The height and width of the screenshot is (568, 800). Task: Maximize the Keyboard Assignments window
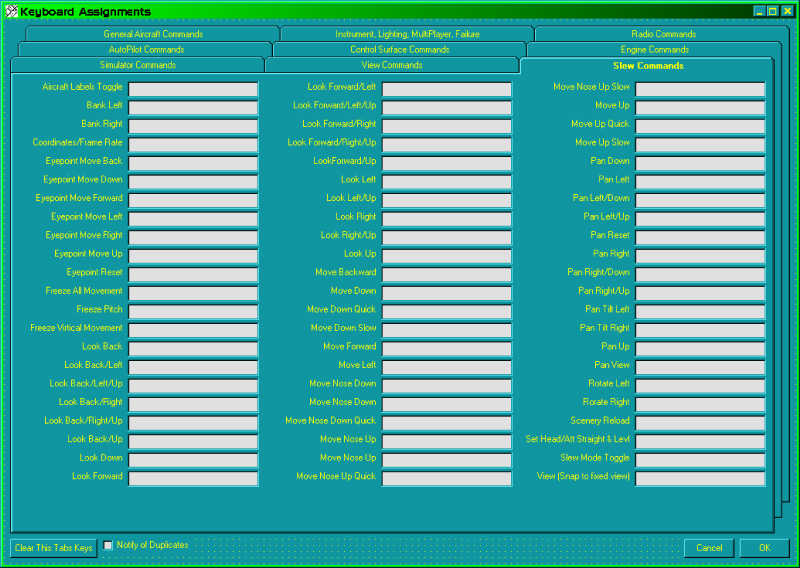pyautogui.click(x=773, y=11)
